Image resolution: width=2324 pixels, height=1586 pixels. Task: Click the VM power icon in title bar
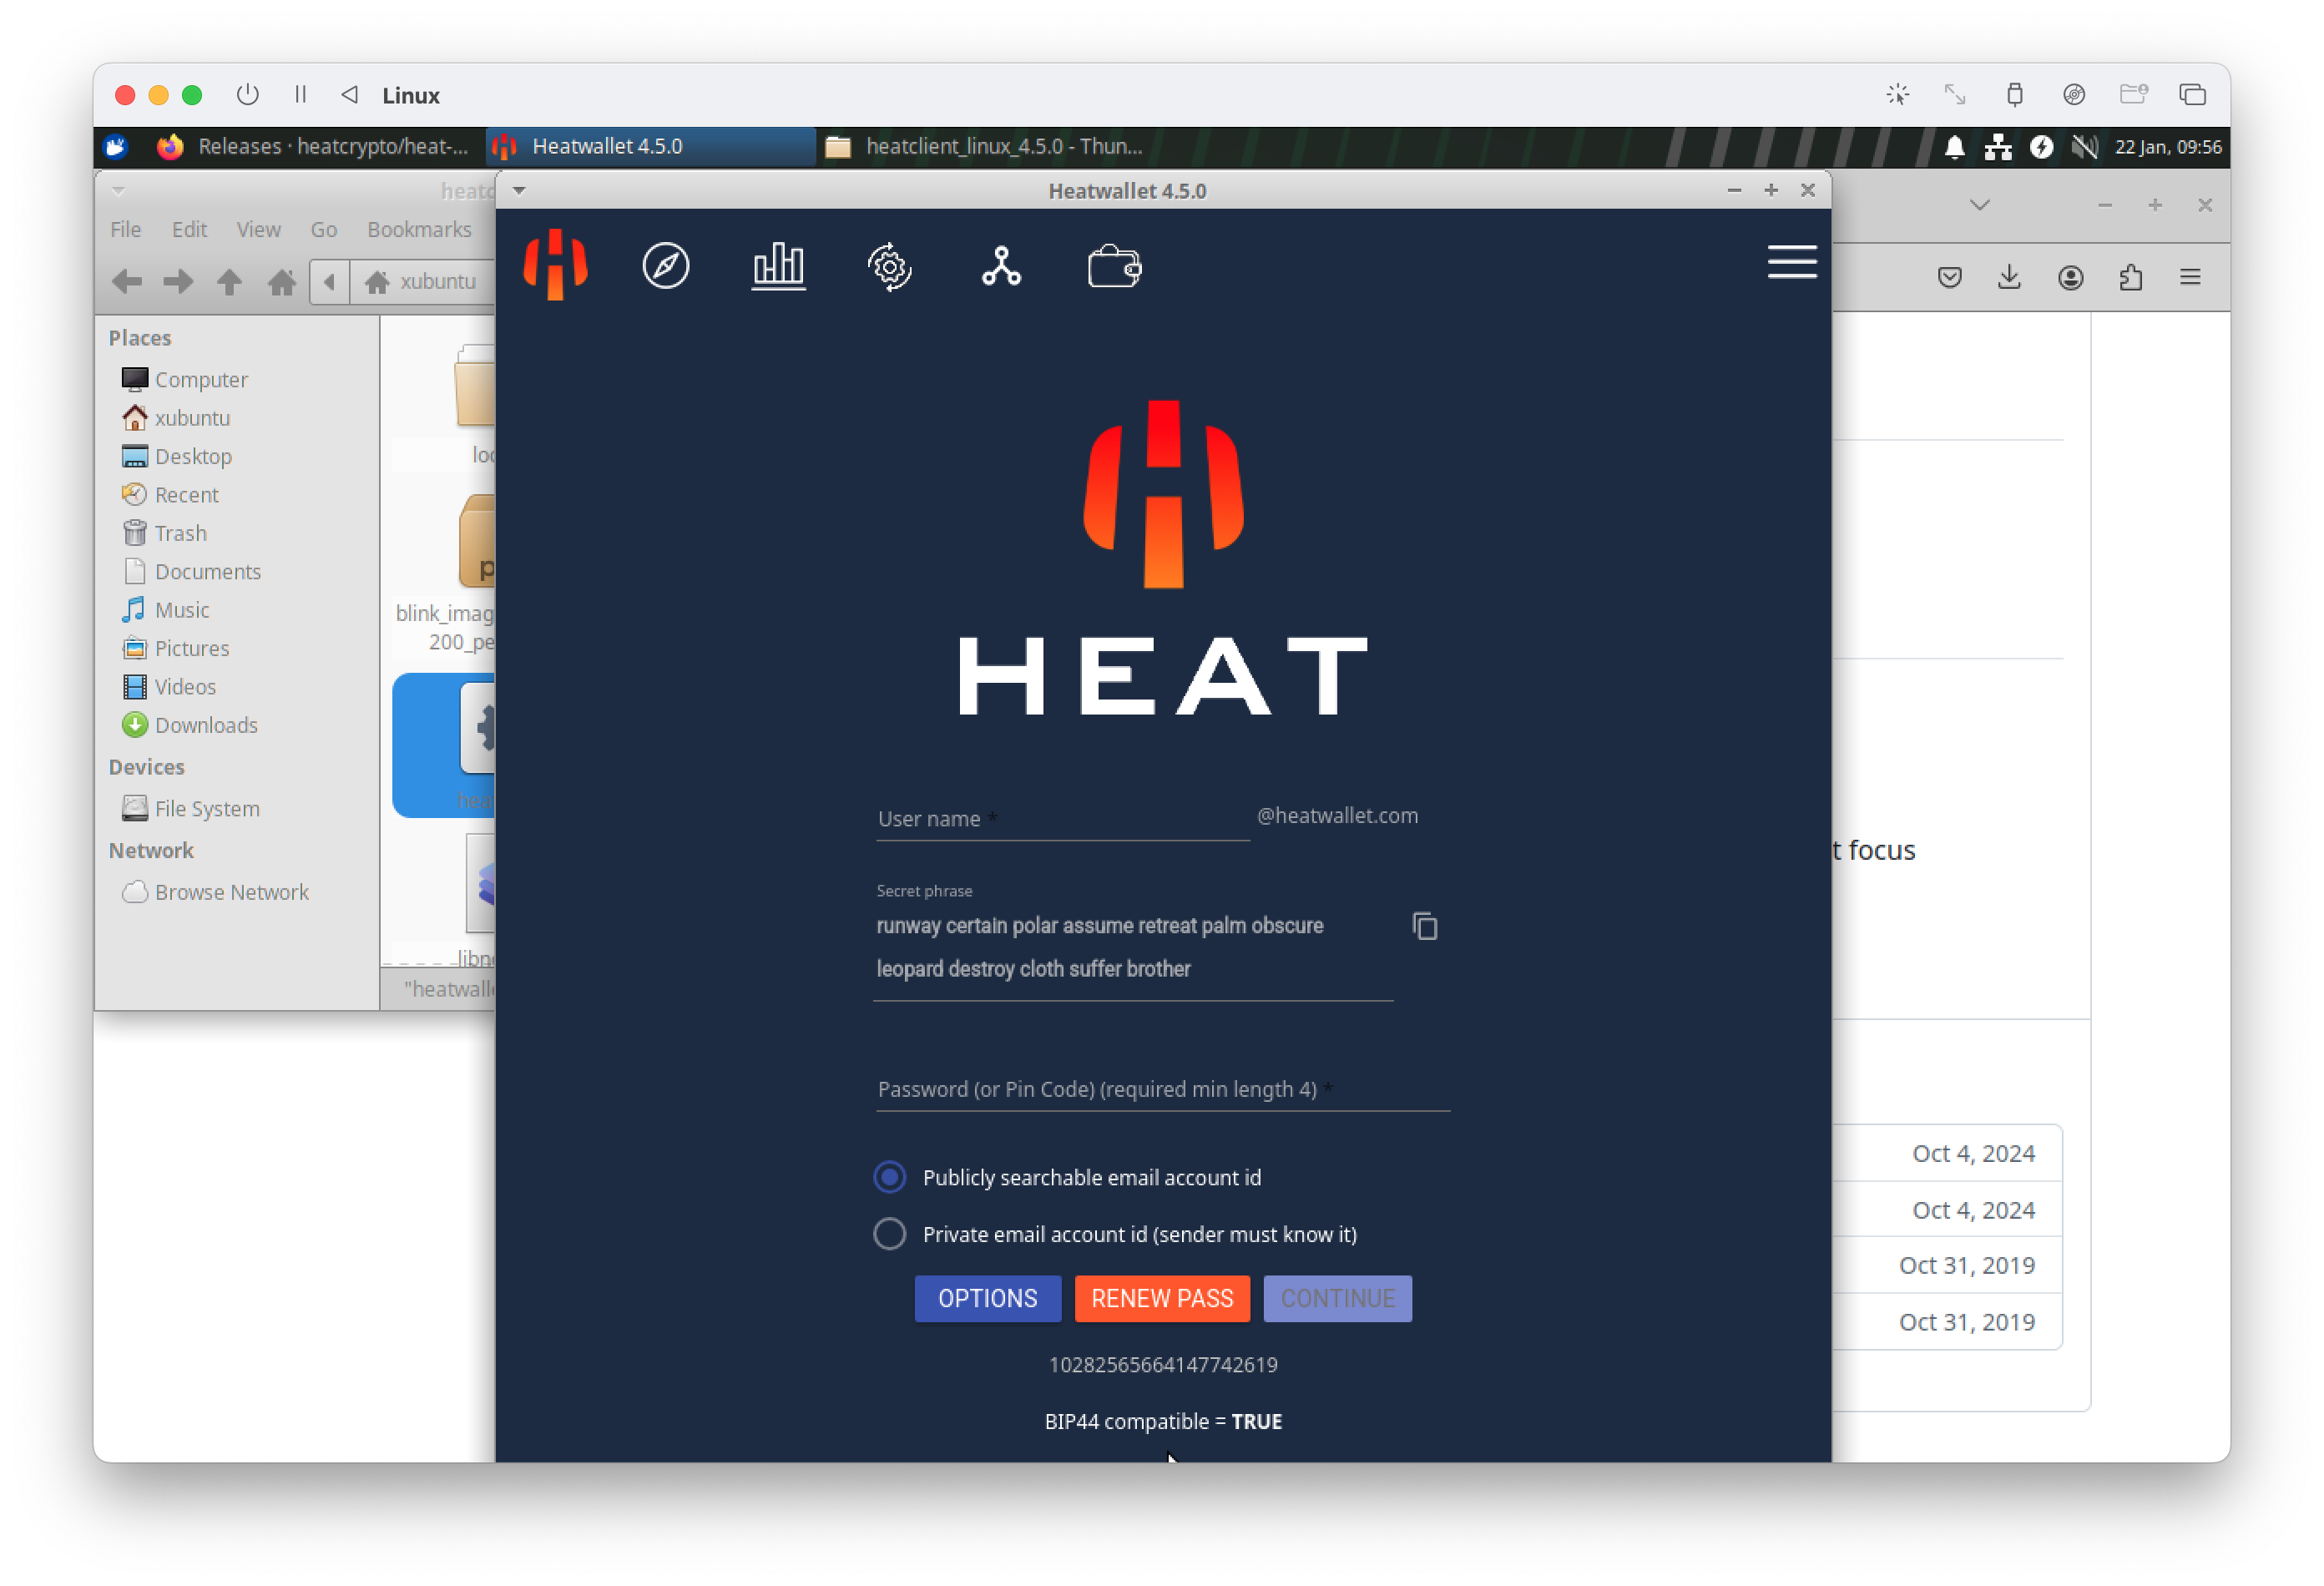(247, 94)
